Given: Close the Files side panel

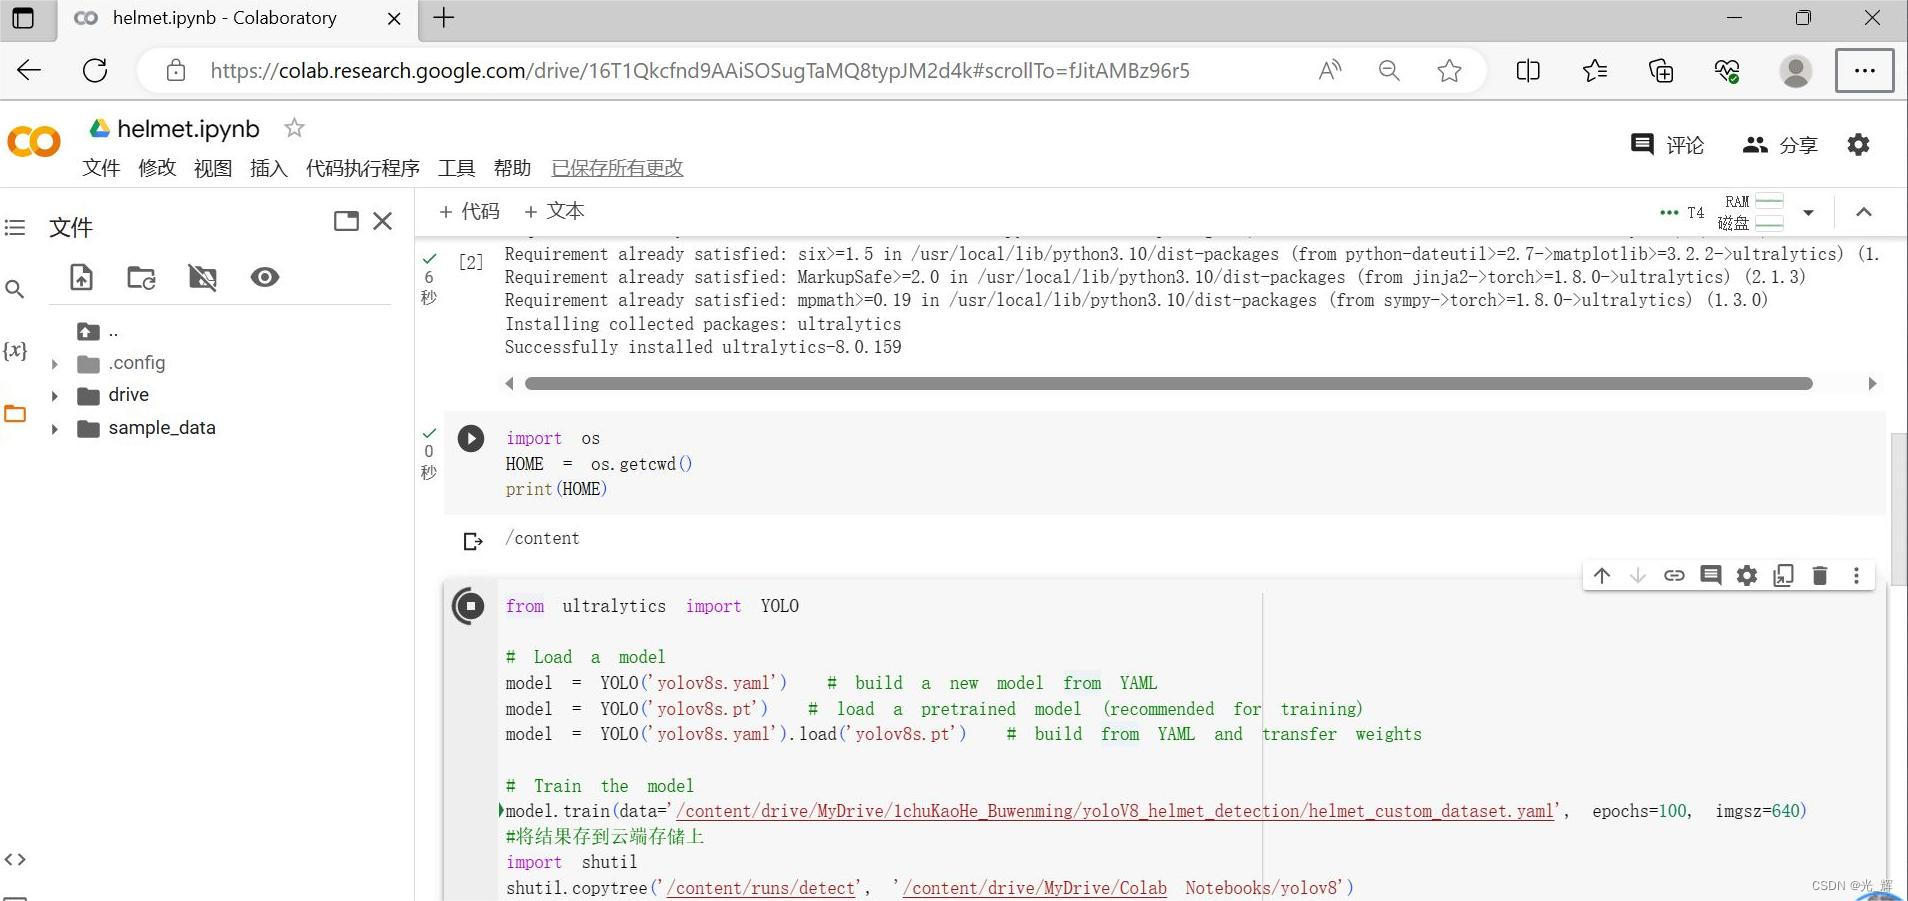Looking at the screenshot, I should pos(382,221).
